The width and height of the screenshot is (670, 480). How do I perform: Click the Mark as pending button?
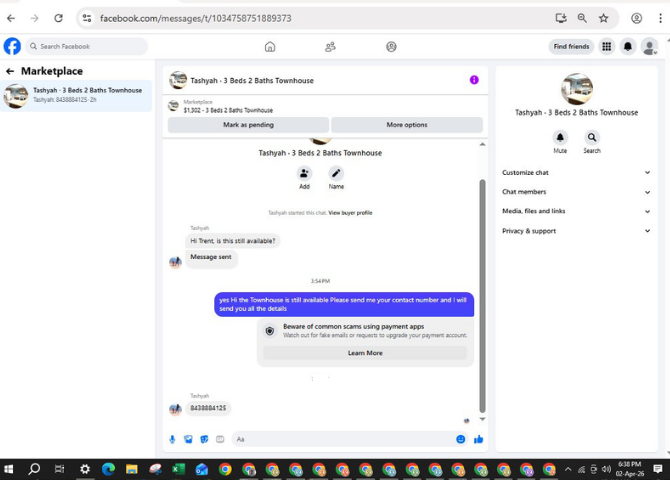pyautogui.click(x=248, y=125)
